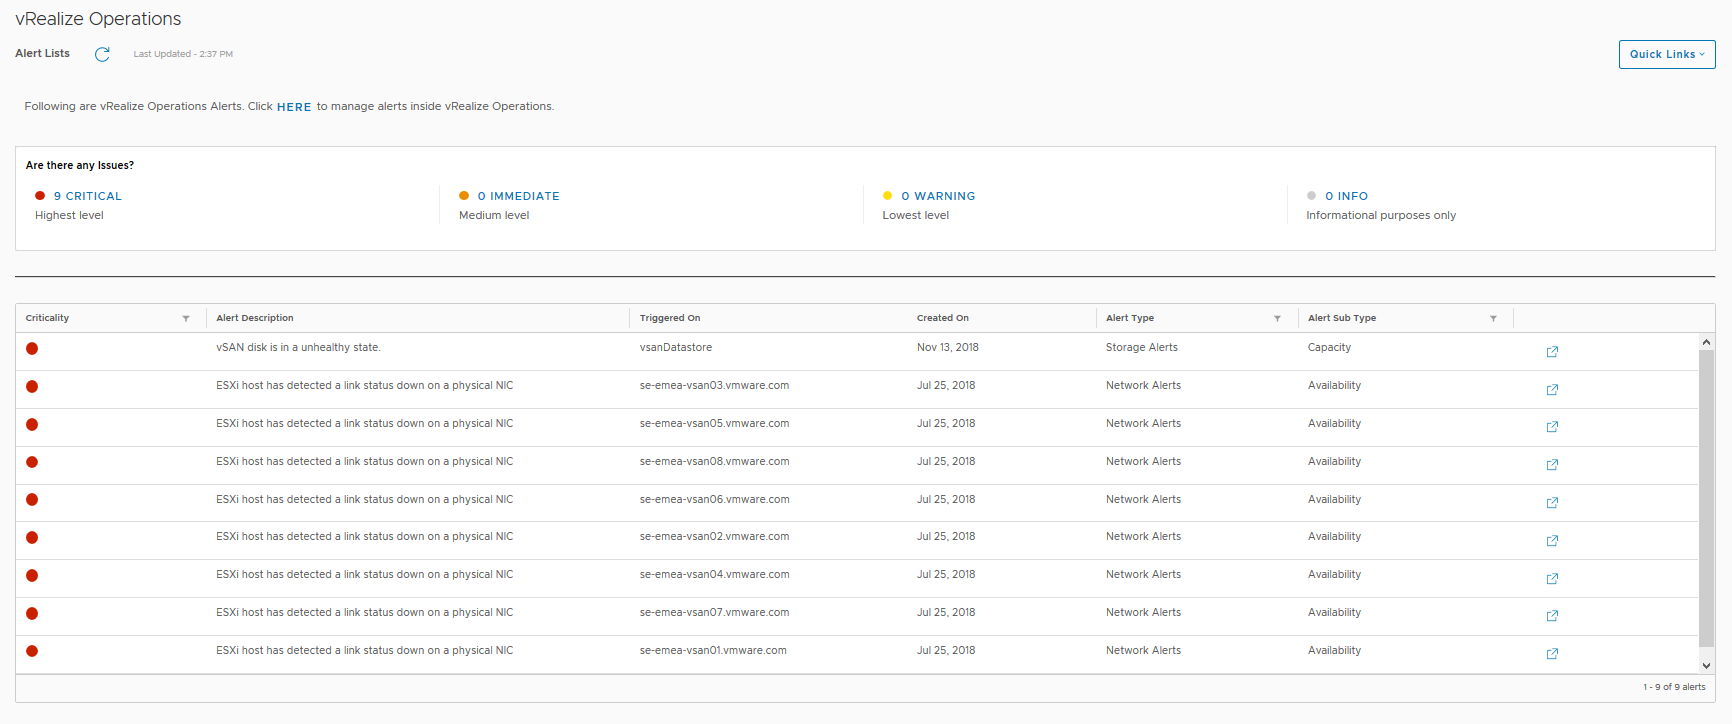Filter by 9 CRITICAL alerts

(x=88, y=196)
